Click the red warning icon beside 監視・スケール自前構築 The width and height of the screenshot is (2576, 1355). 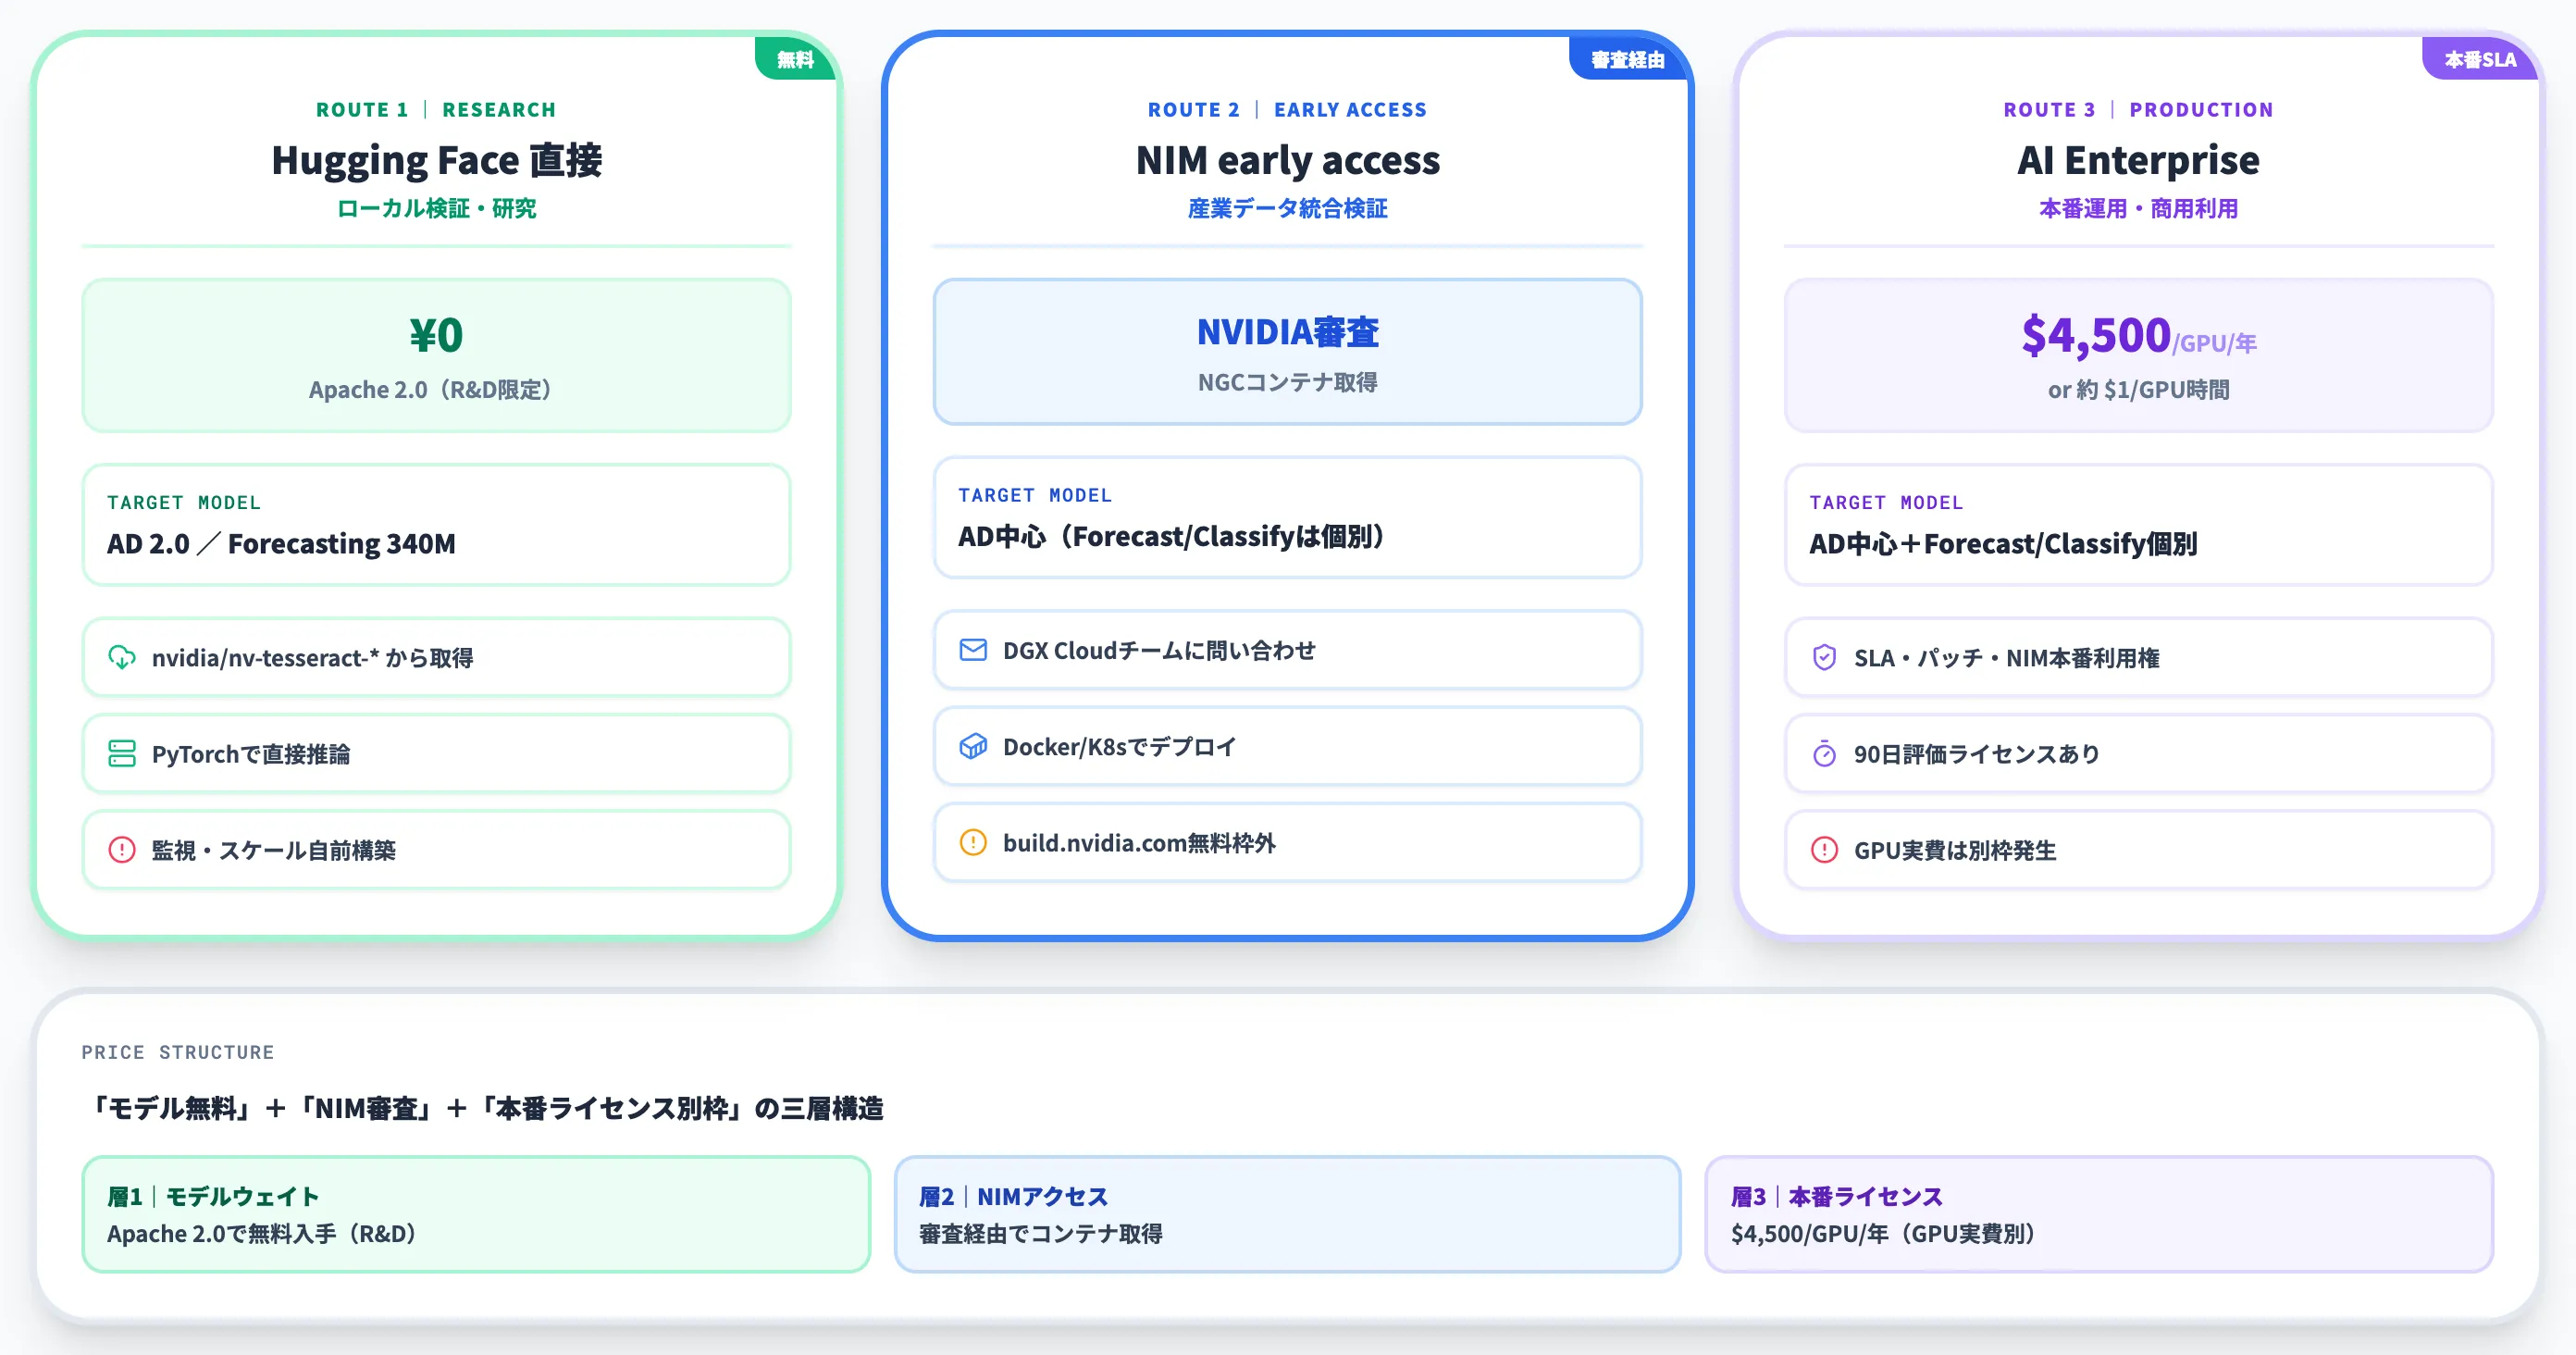tap(122, 850)
